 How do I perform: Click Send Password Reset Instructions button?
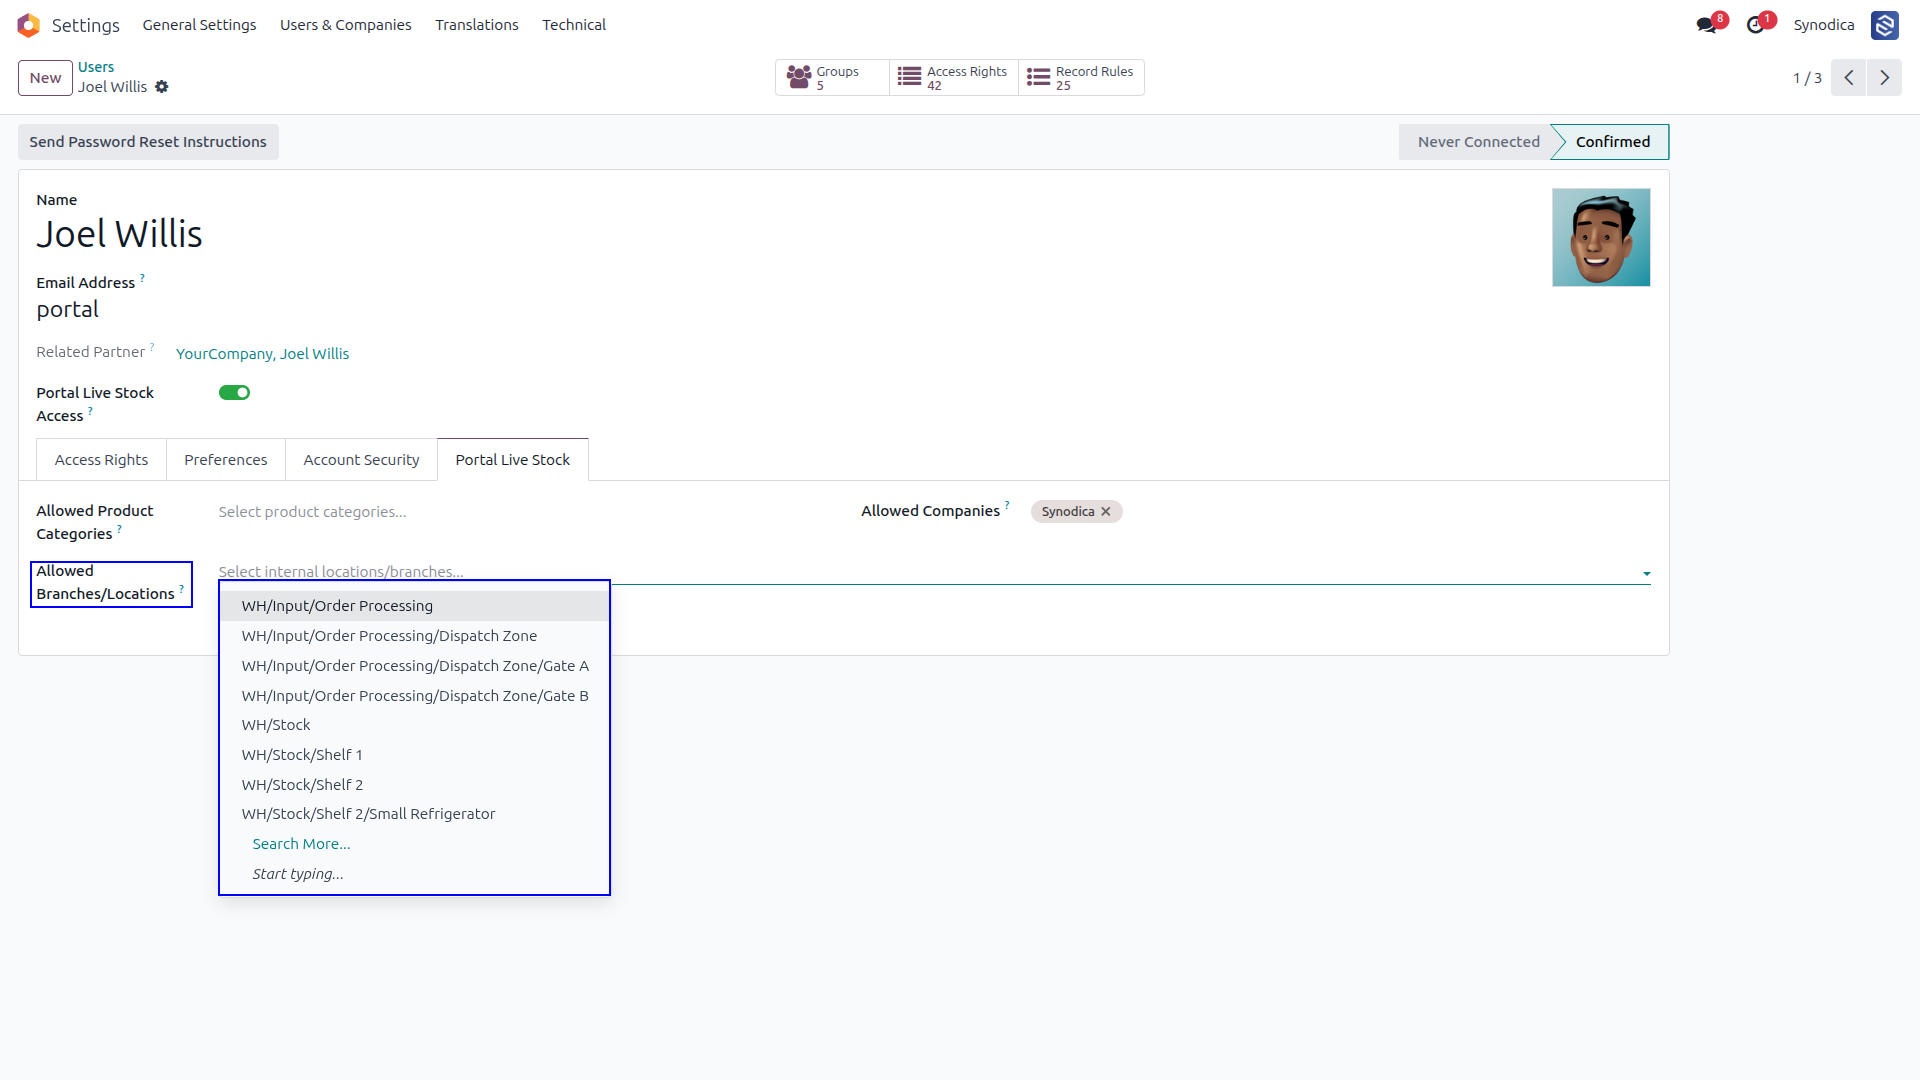click(148, 142)
